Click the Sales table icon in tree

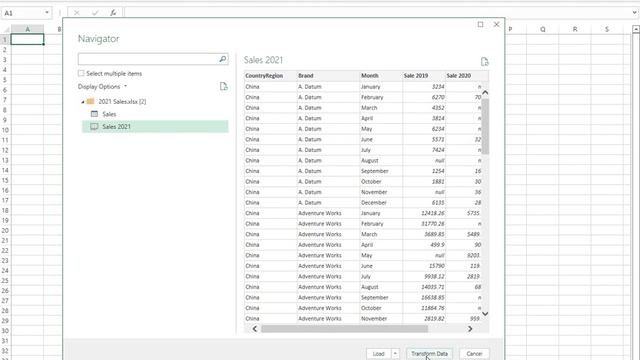[x=94, y=114]
